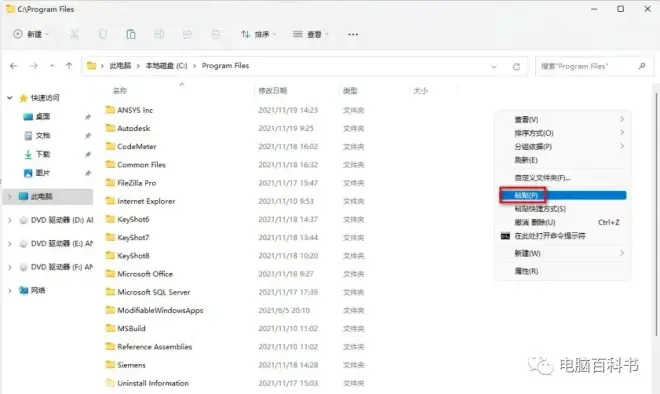Image resolution: width=660 pixels, height=394 pixels.
Task: Collapse the 快速访问 section
Action: pos(10,98)
